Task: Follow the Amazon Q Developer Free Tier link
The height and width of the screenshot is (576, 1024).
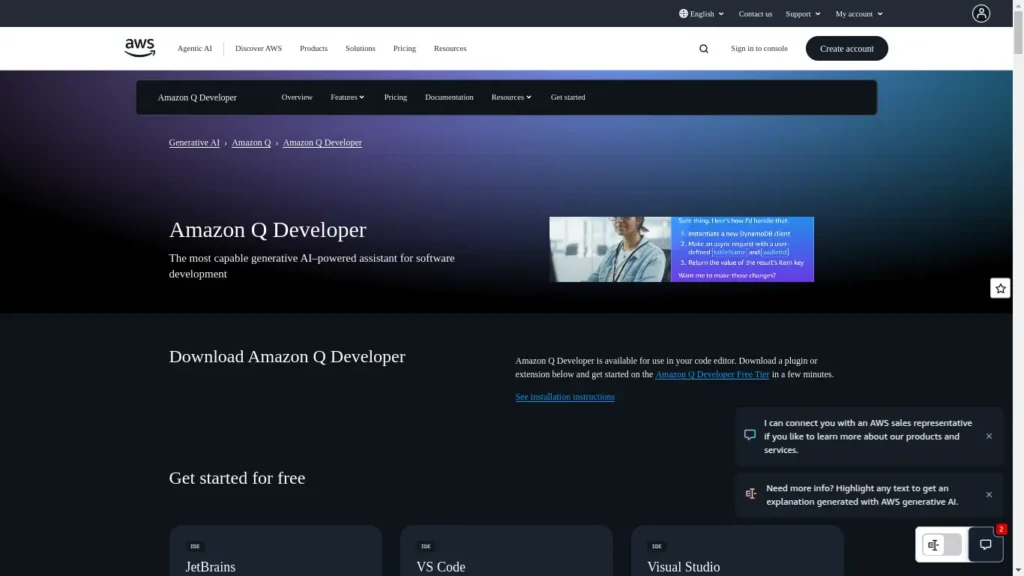Action: 712,374
